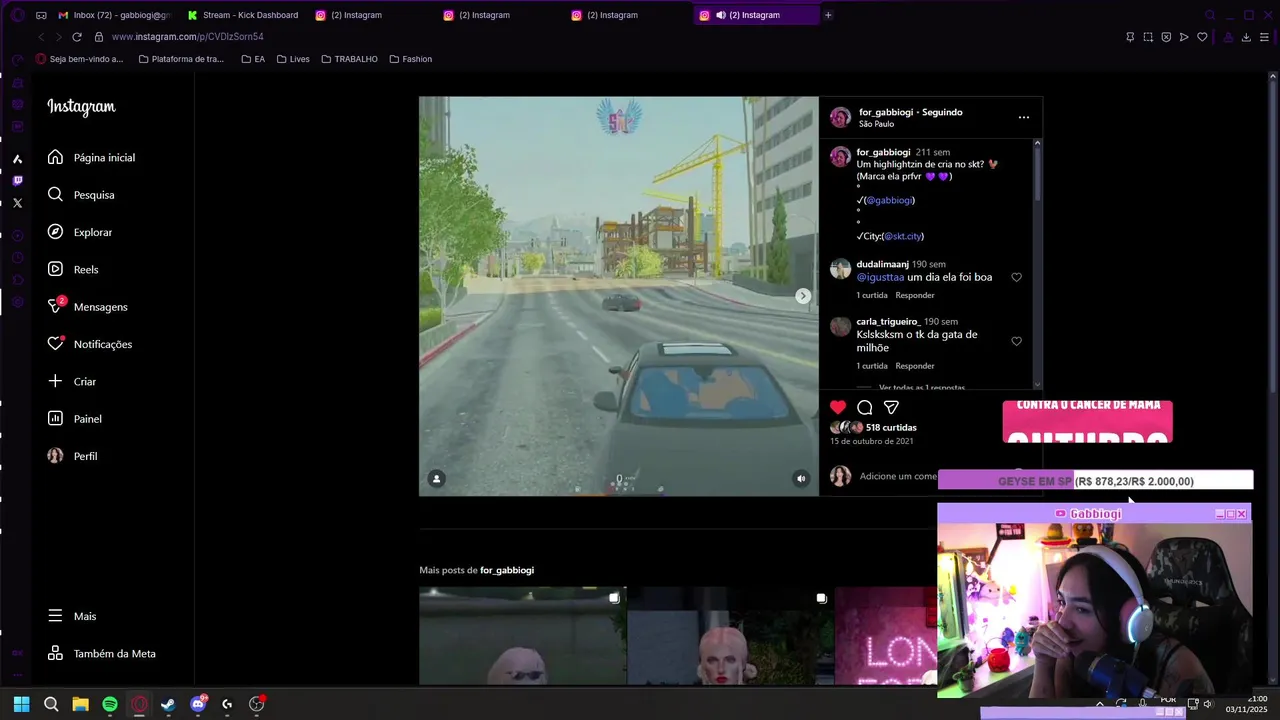Click the pinboard pin icon in toolbar
Viewport: 1280px width, 720px height.
click(1130, 37)
